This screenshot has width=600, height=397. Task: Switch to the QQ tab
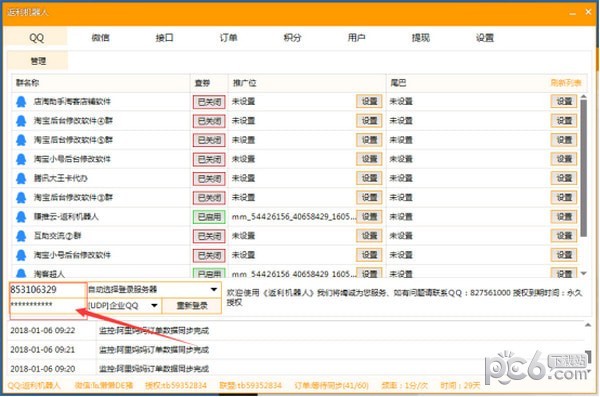pyautogui.click(x=36, y=38)
